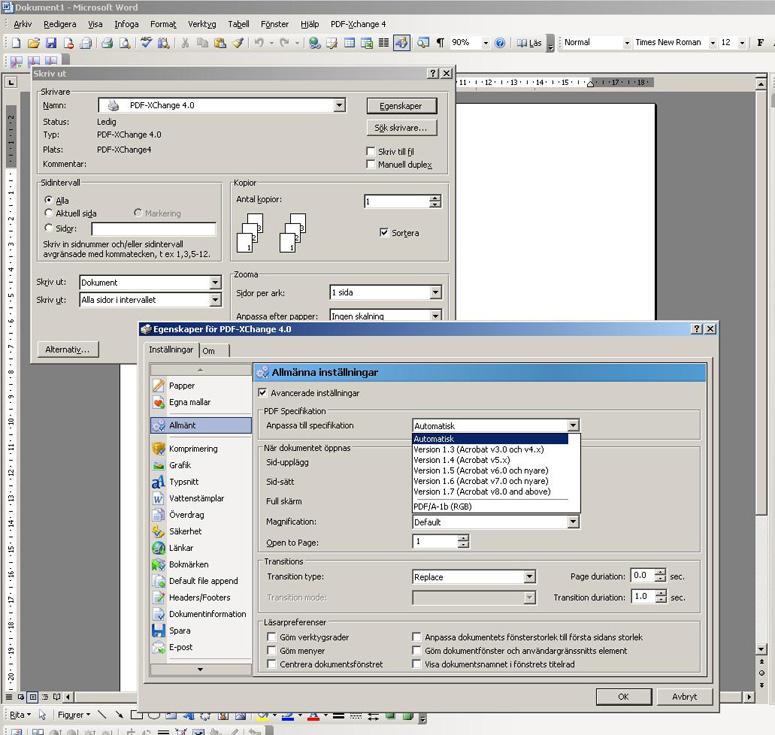This screenshot has width=775, height=735.
Task: Enable Göm menyer checkbox
Action: pos(271,650)
